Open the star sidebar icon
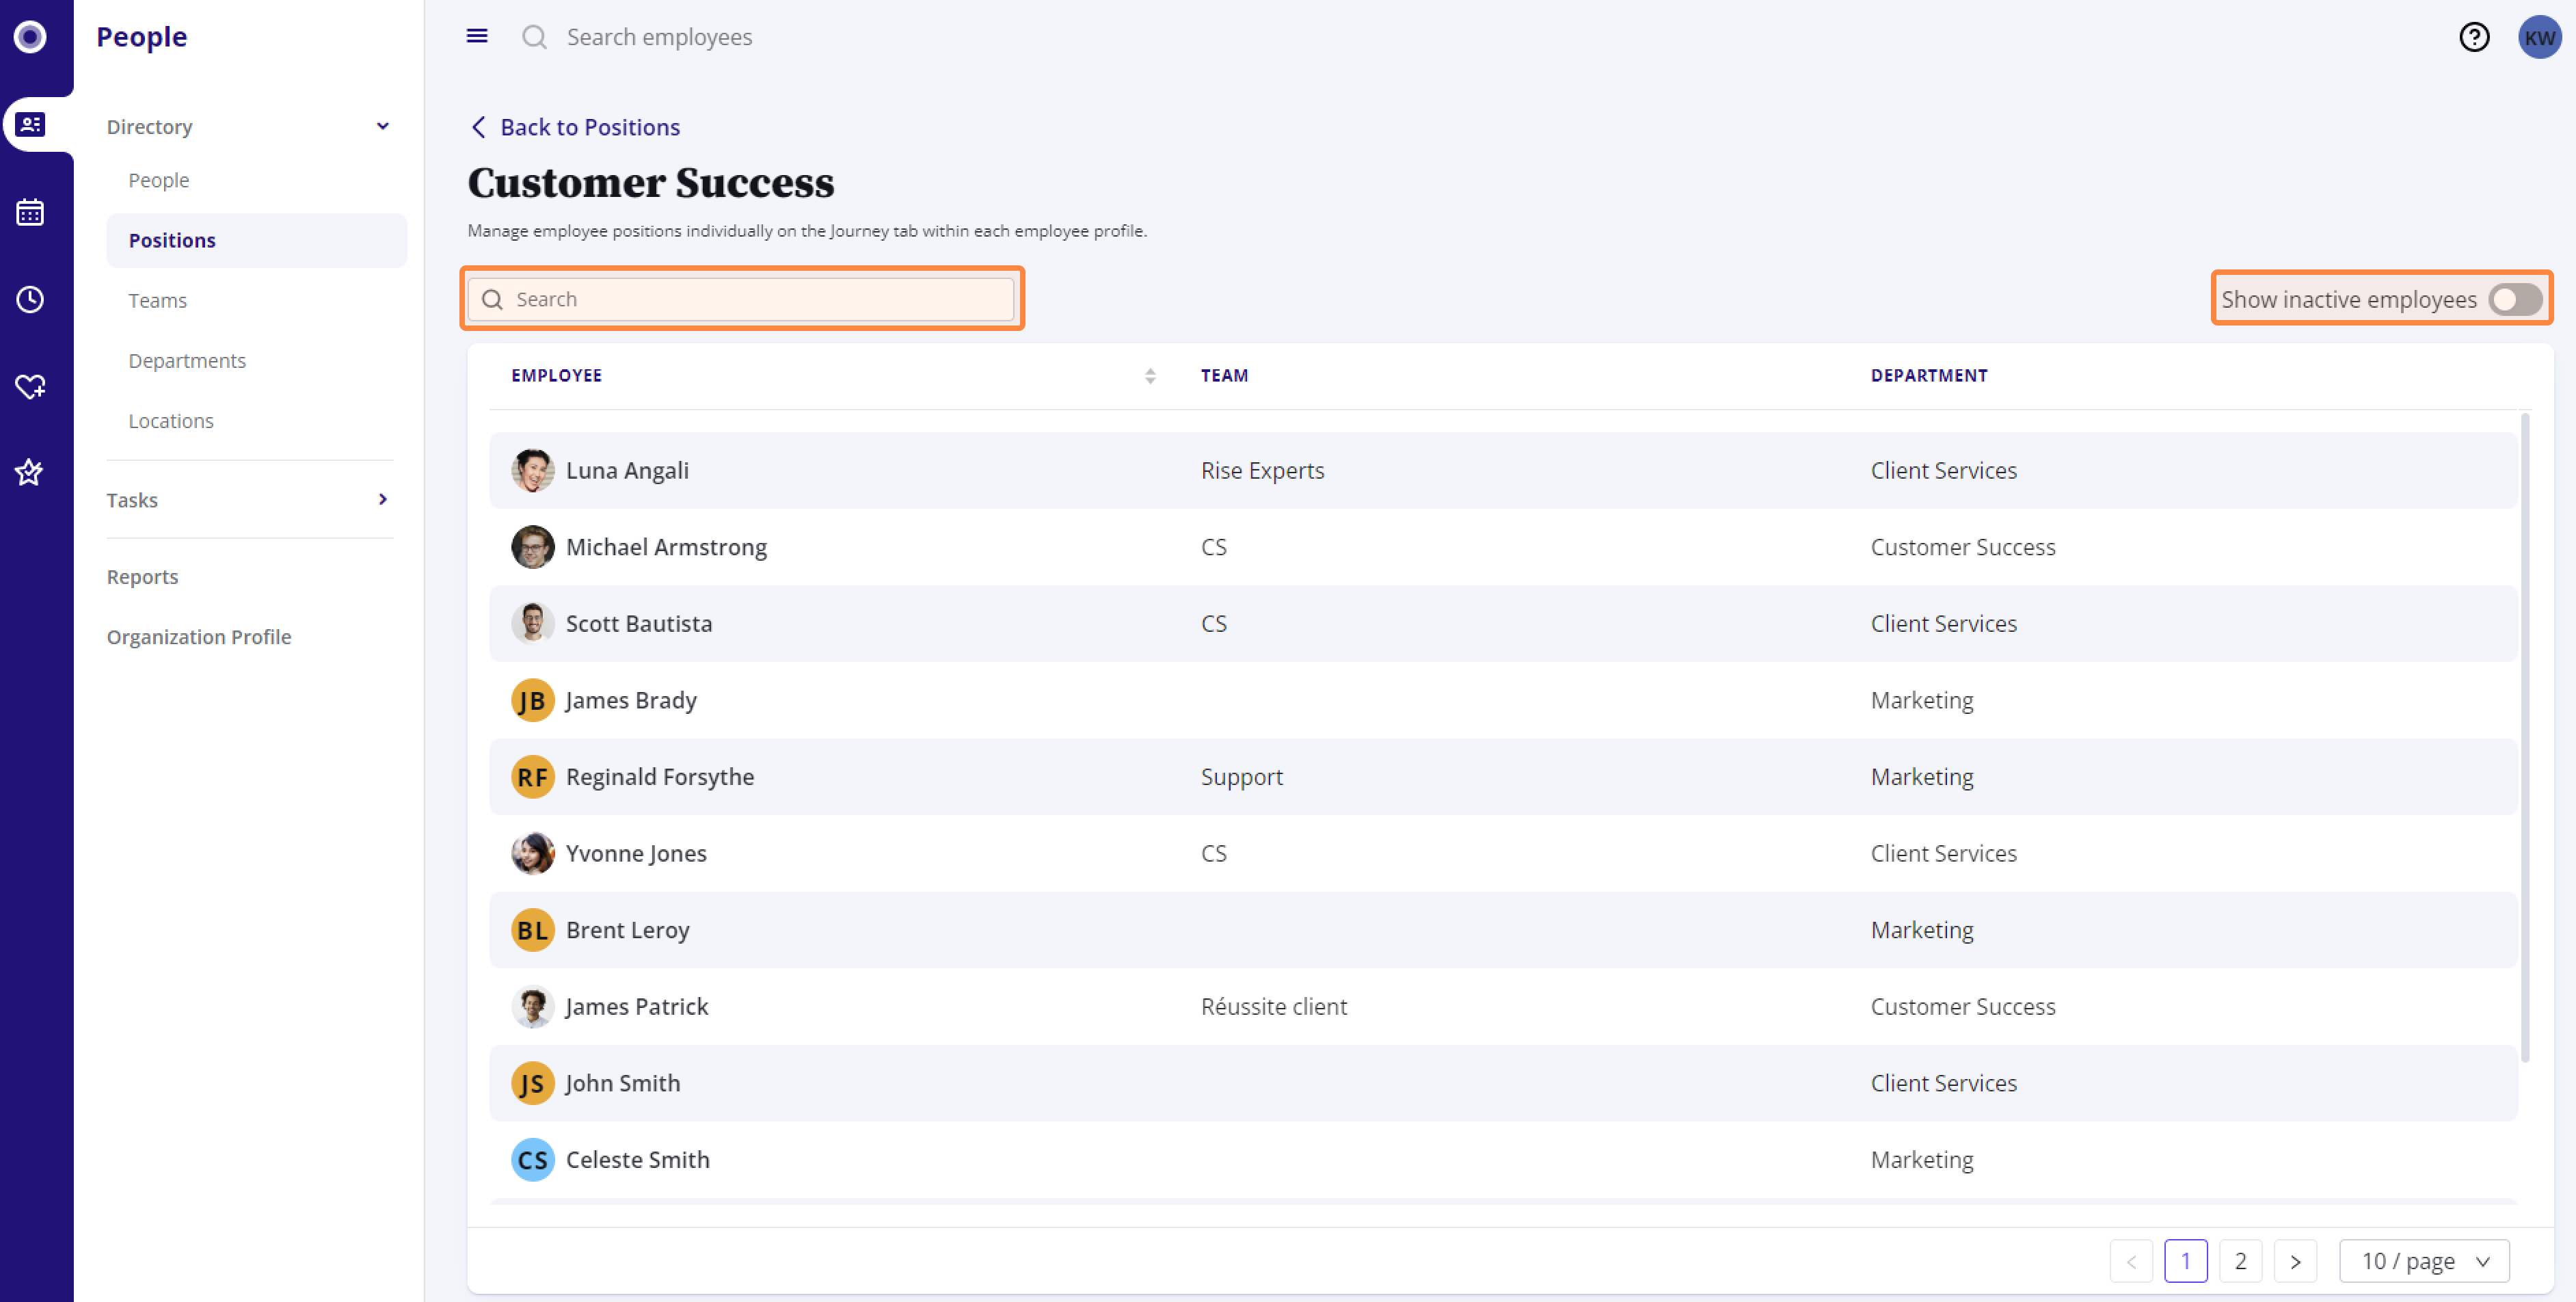Image resolution: width=2576 pixels, height=1302 pixels. 30,472
